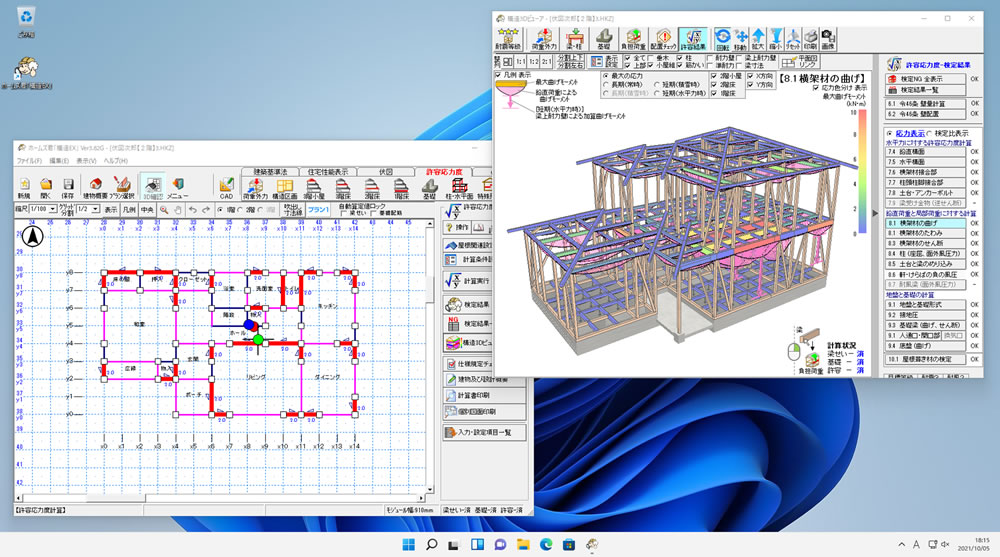
Task: Click 検定結果一覧 button in viewer panel
Action: coord(925,90)
